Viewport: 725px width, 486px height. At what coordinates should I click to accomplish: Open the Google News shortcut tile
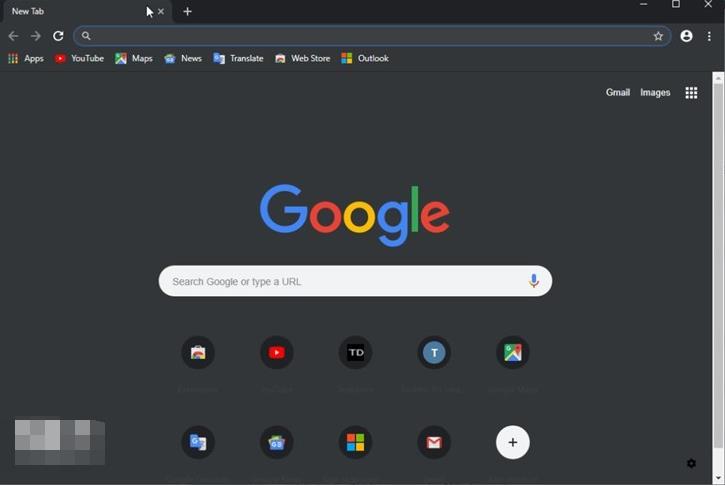(x=276, y=442)
